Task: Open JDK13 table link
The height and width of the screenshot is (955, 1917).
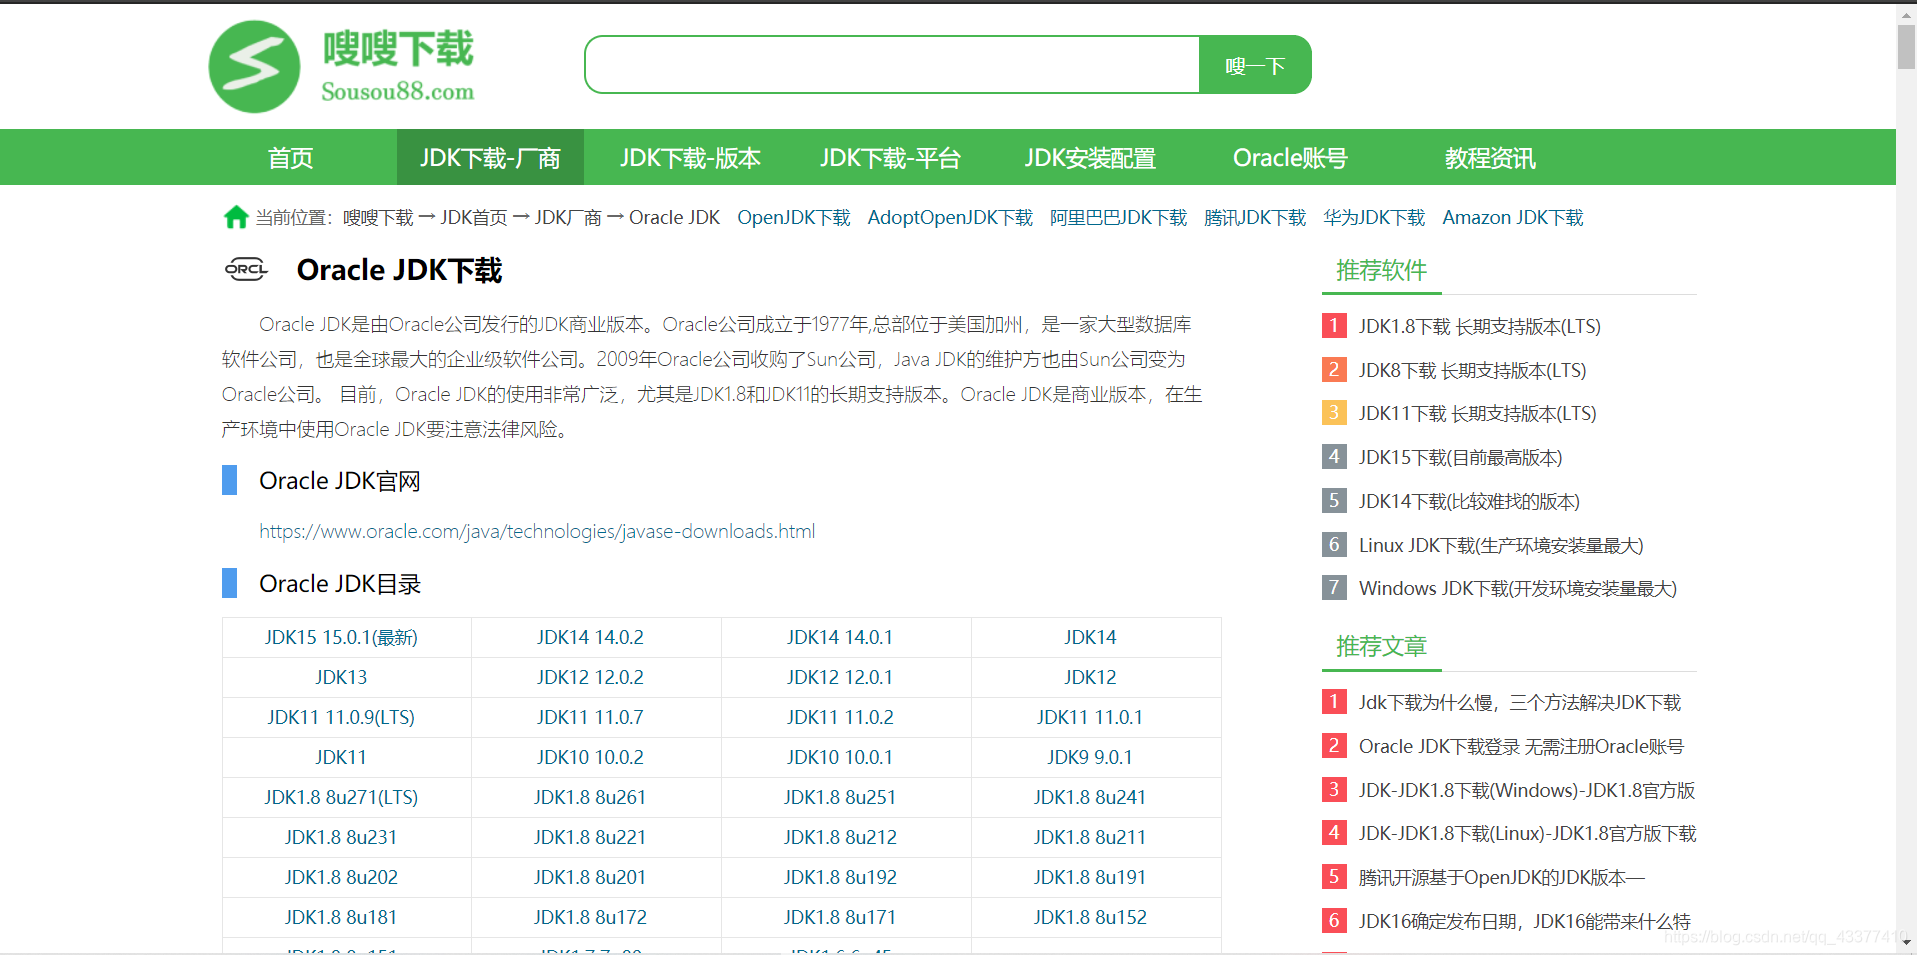Action: click(341, 677)
